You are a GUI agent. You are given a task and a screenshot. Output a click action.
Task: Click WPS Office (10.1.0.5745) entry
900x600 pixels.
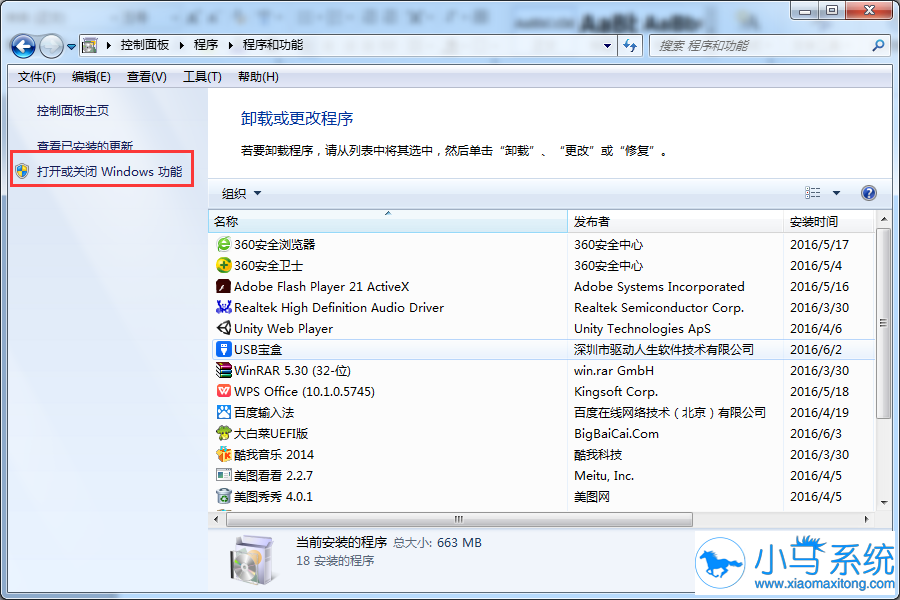click(x=304, y=392)
